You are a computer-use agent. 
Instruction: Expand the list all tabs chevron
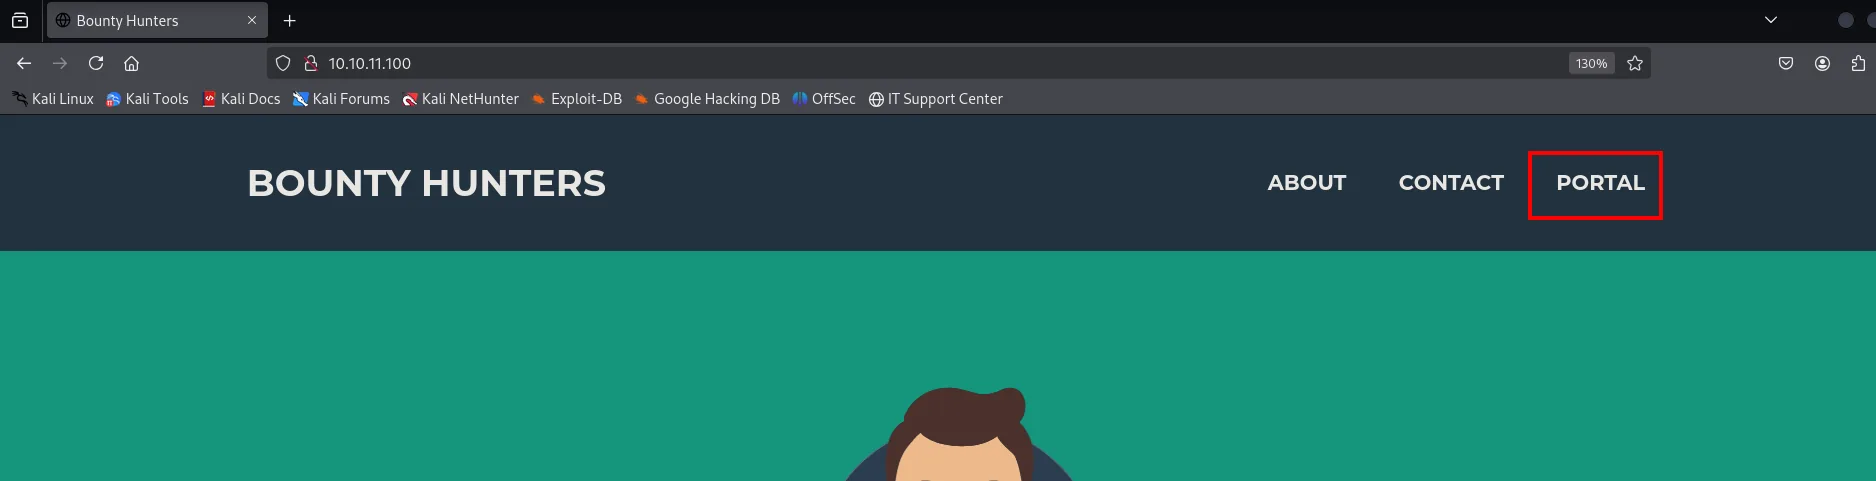pos(1771,20)
